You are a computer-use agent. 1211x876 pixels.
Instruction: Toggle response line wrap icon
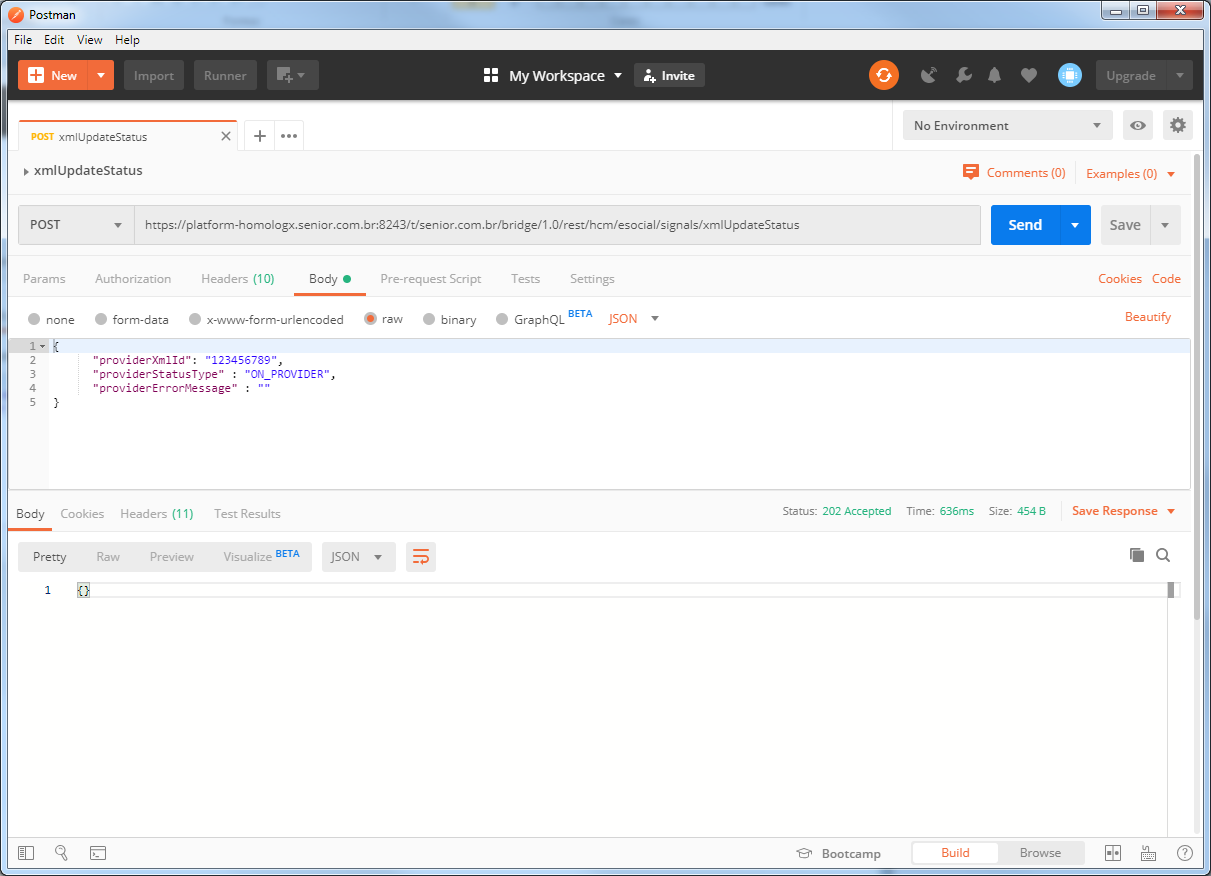[x=421, y=557]
